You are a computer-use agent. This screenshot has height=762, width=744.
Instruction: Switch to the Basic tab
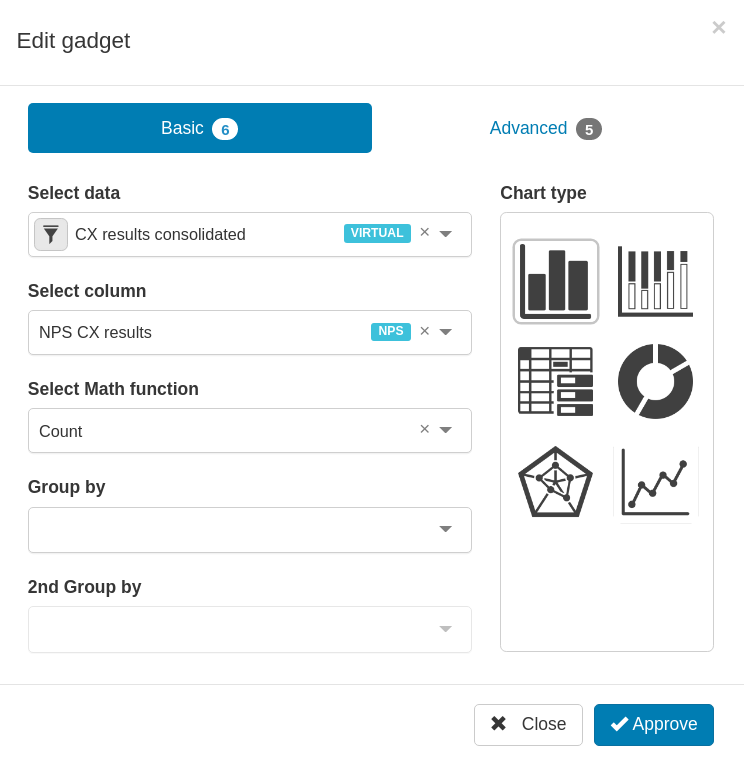tap(200, 128)
